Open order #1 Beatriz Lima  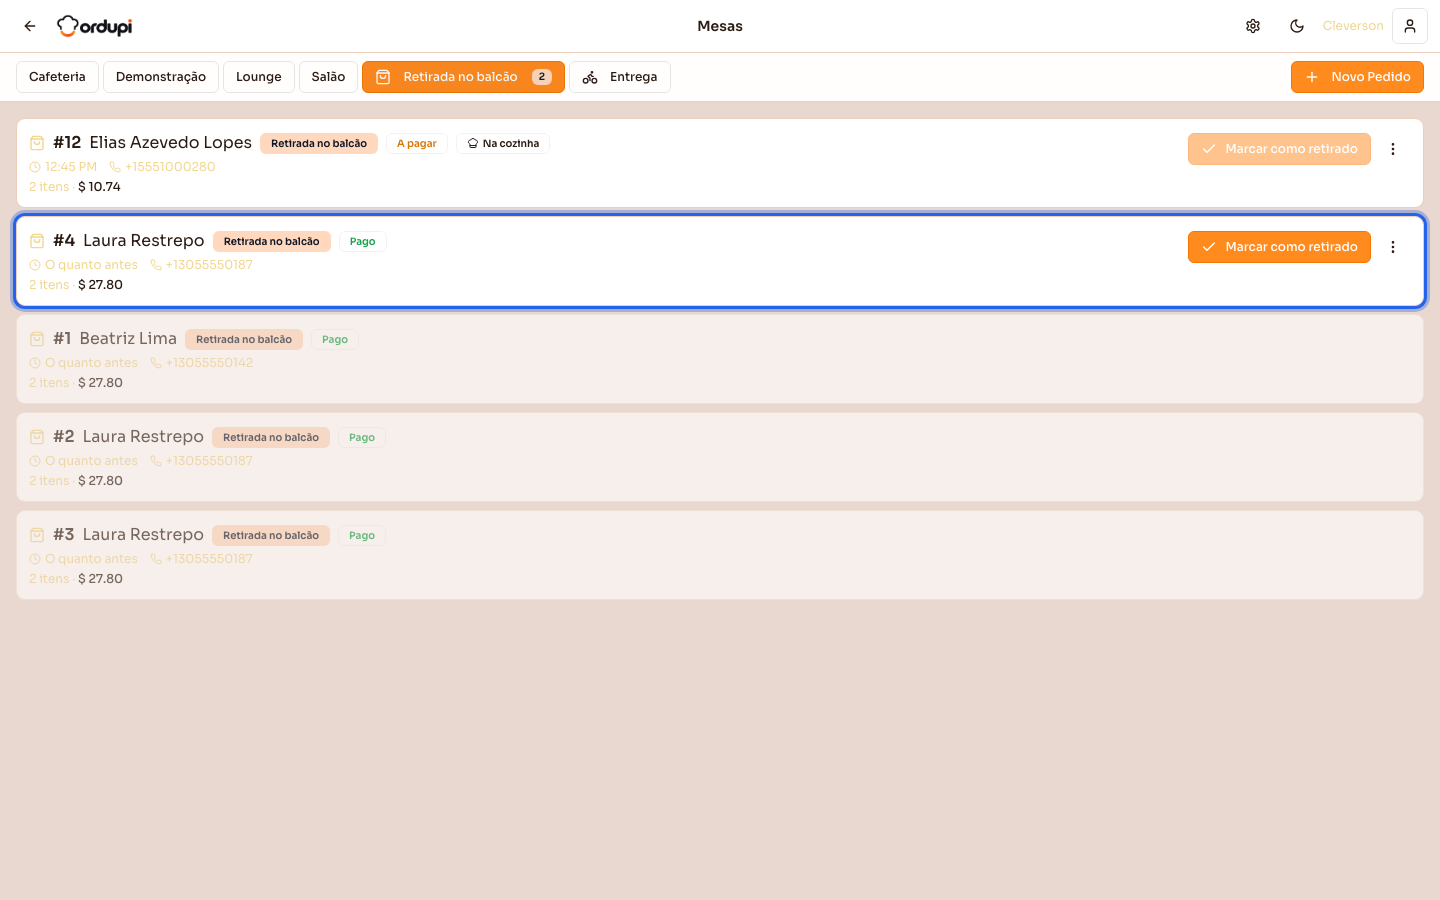(720, 359)
